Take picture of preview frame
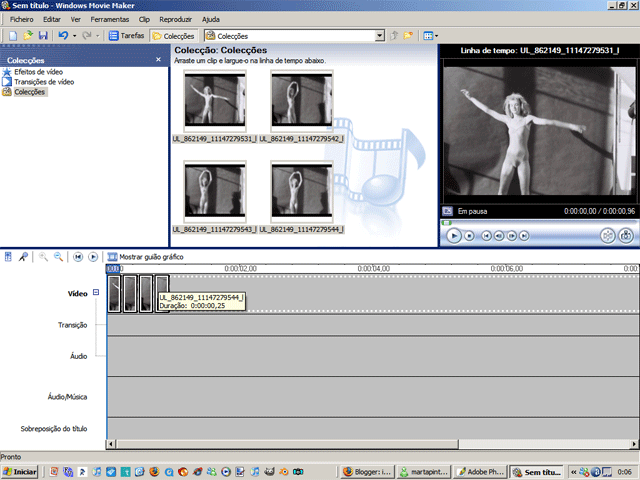Screen dimensions: 640x480 [626, 236]
